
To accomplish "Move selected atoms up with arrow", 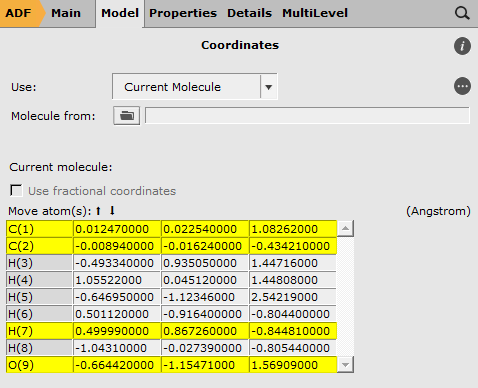I will point(98,211).
